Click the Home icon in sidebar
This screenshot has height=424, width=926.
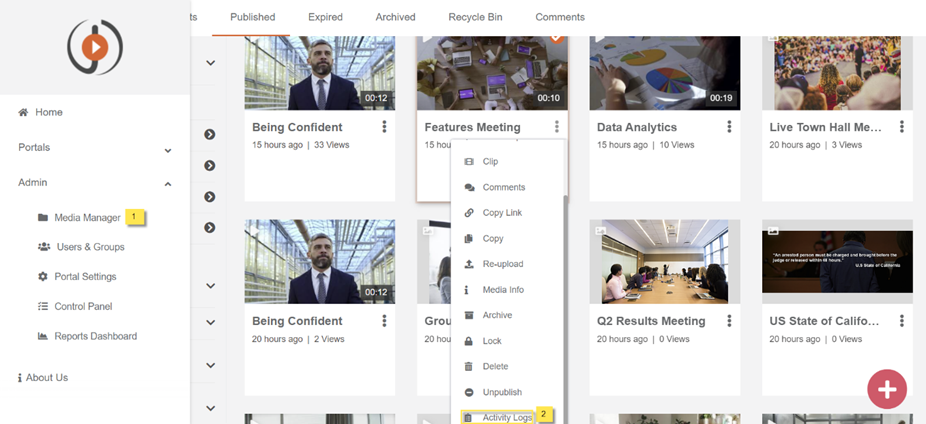(23, 112)
